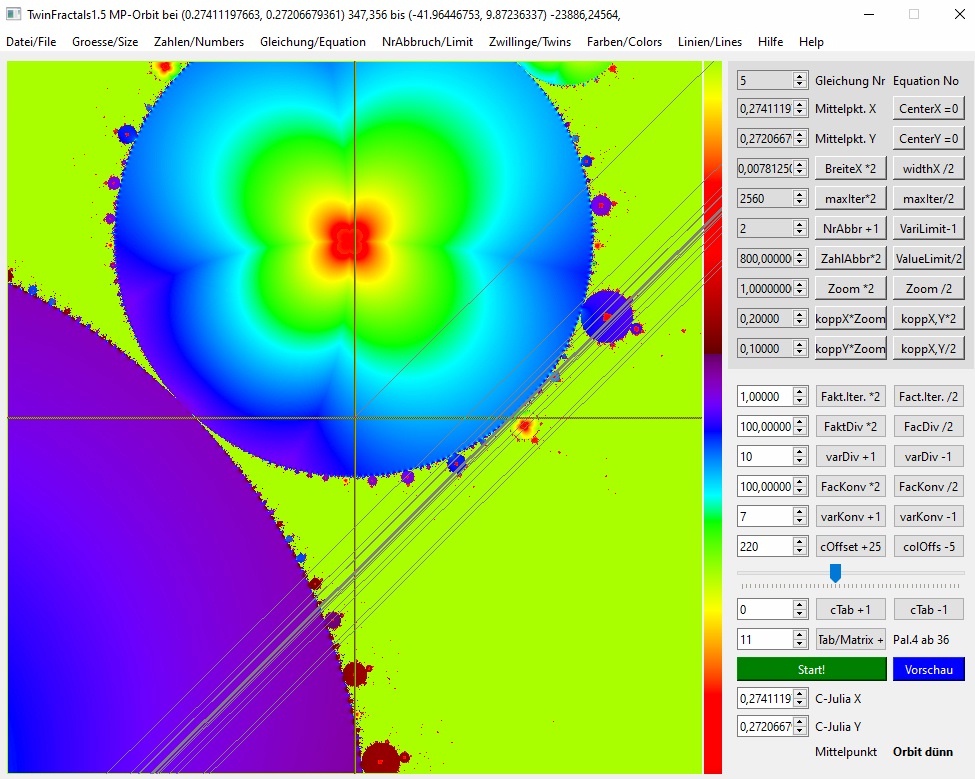Click the CenterX =0 button

click(x=928, y=108)
